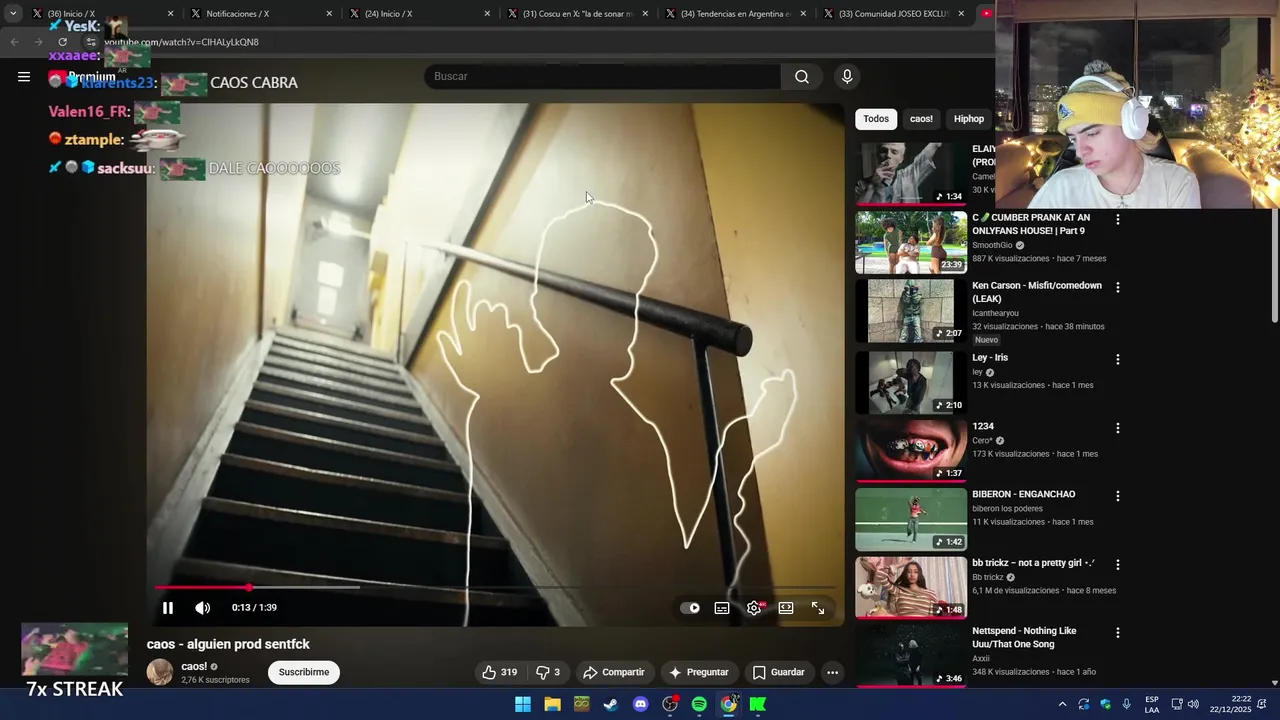Click the site information icon in address bar
The height and width of the screenshot is (720, 1280).
[91, 42]
